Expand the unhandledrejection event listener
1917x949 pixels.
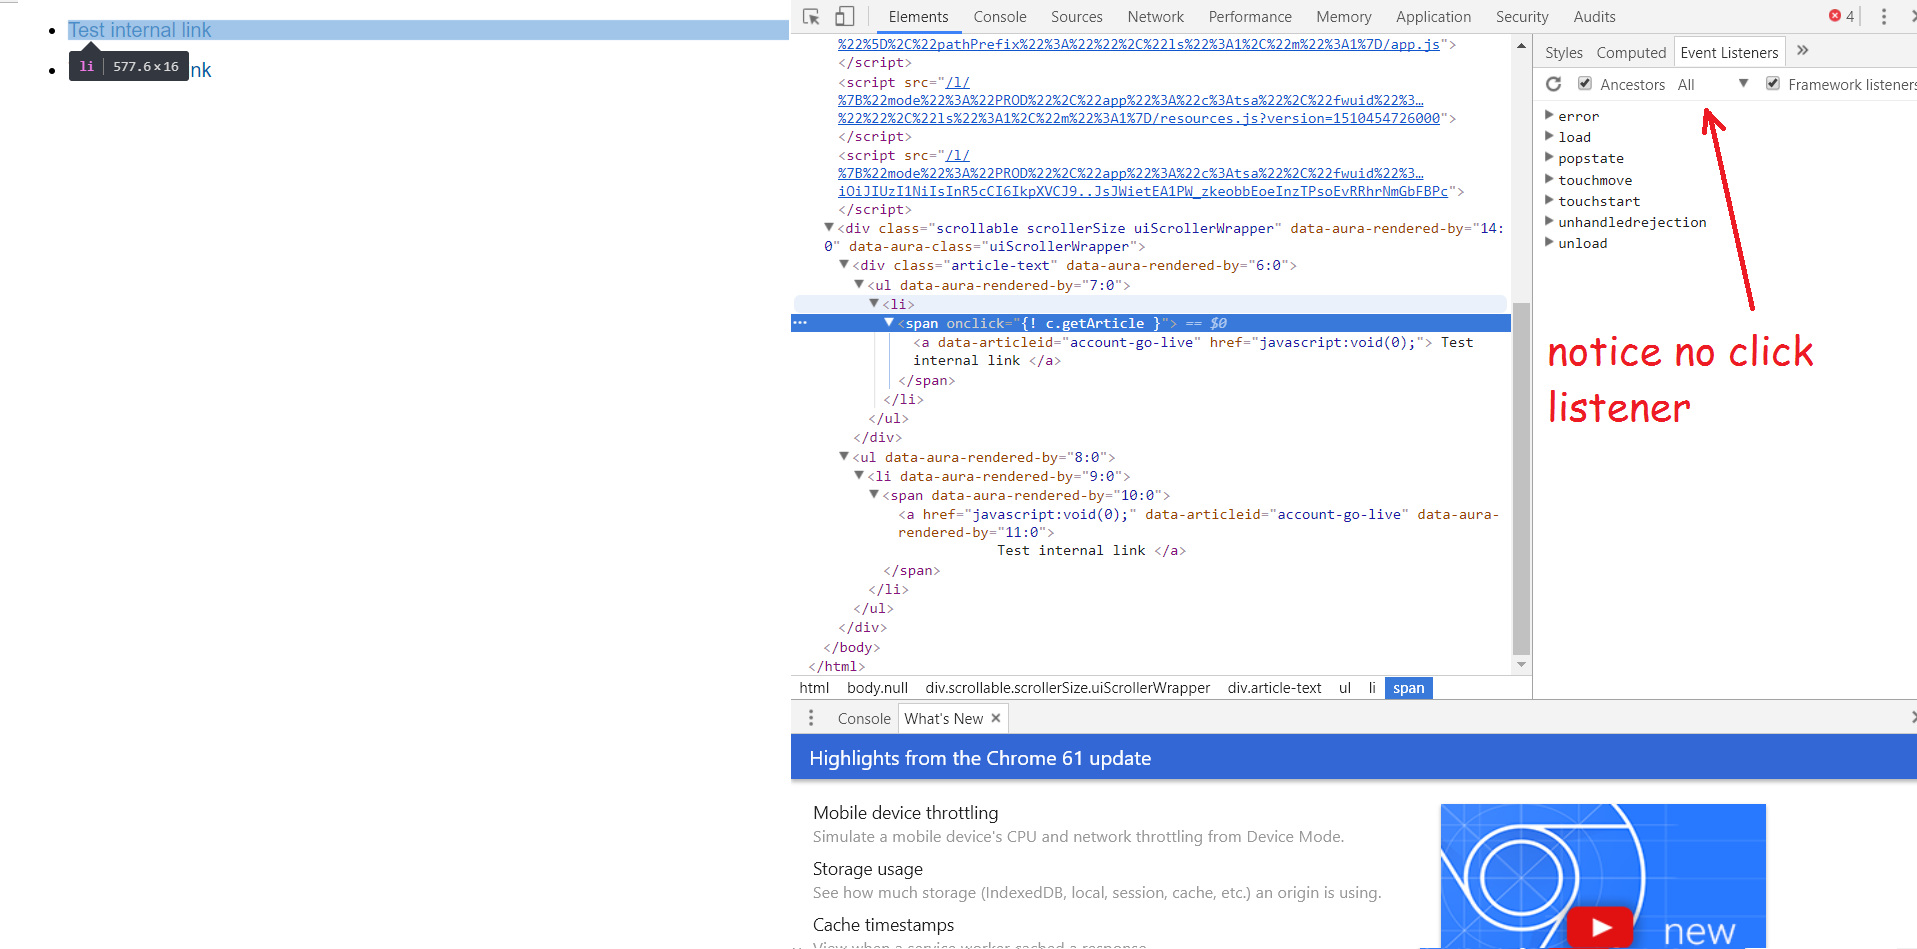(x=1549, y=221)
